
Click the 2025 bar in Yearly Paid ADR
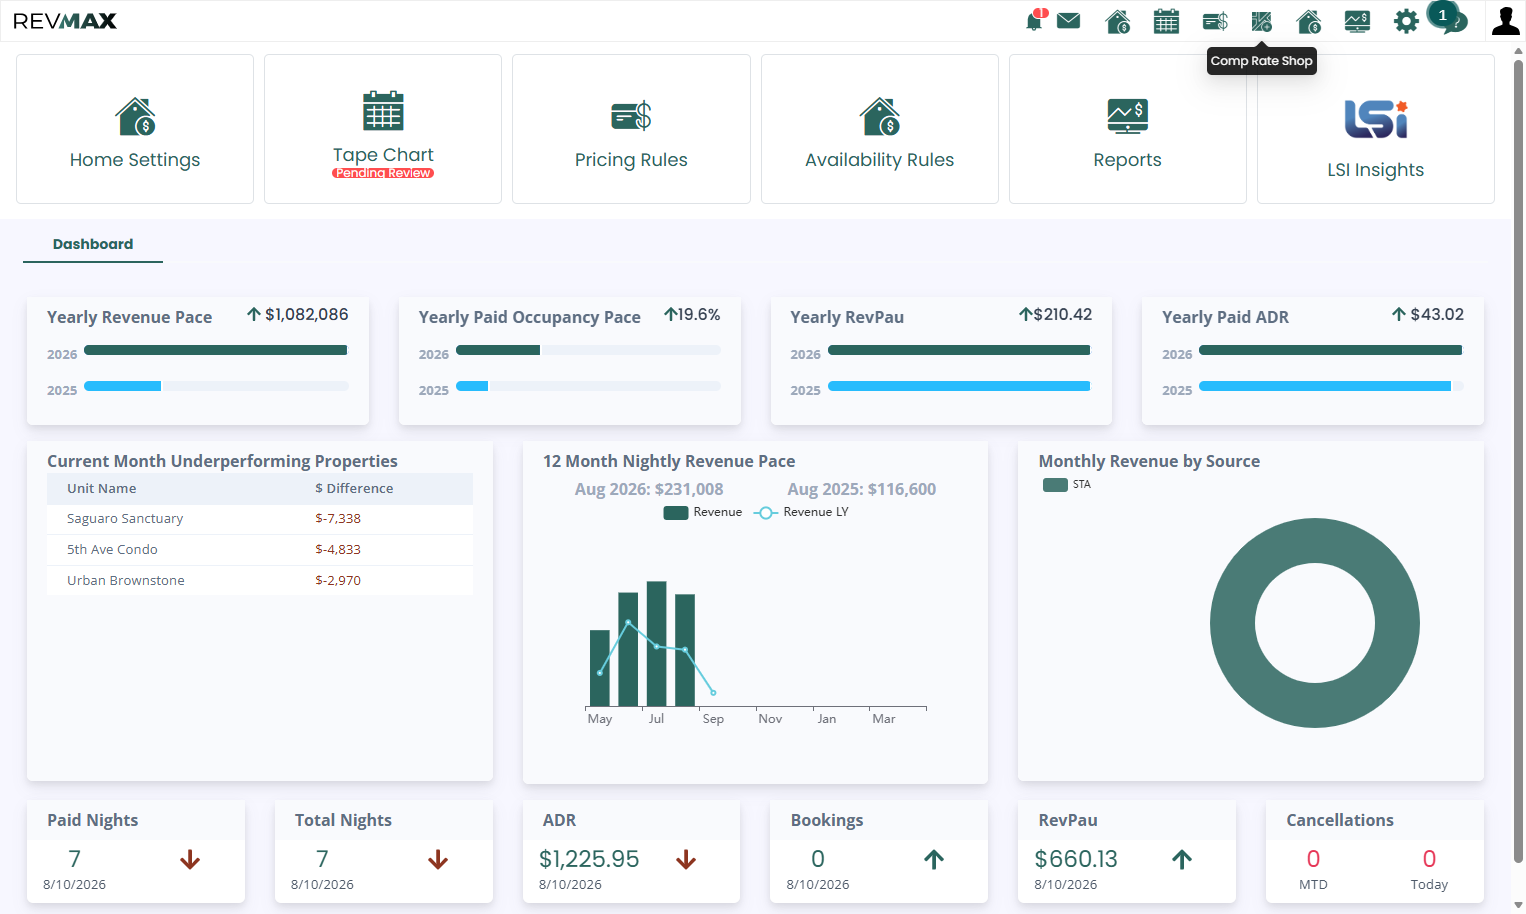tap(1325, 386)
